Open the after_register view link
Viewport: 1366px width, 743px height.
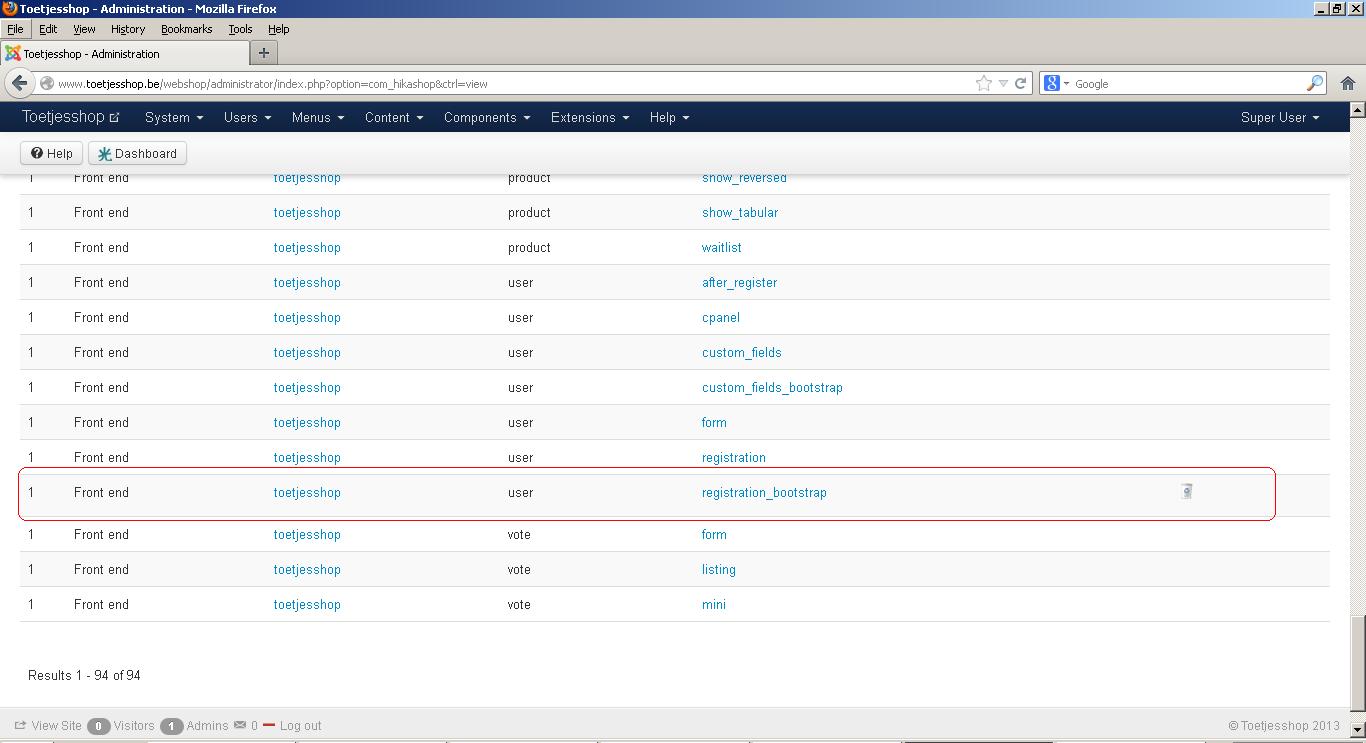coord(740,282)
